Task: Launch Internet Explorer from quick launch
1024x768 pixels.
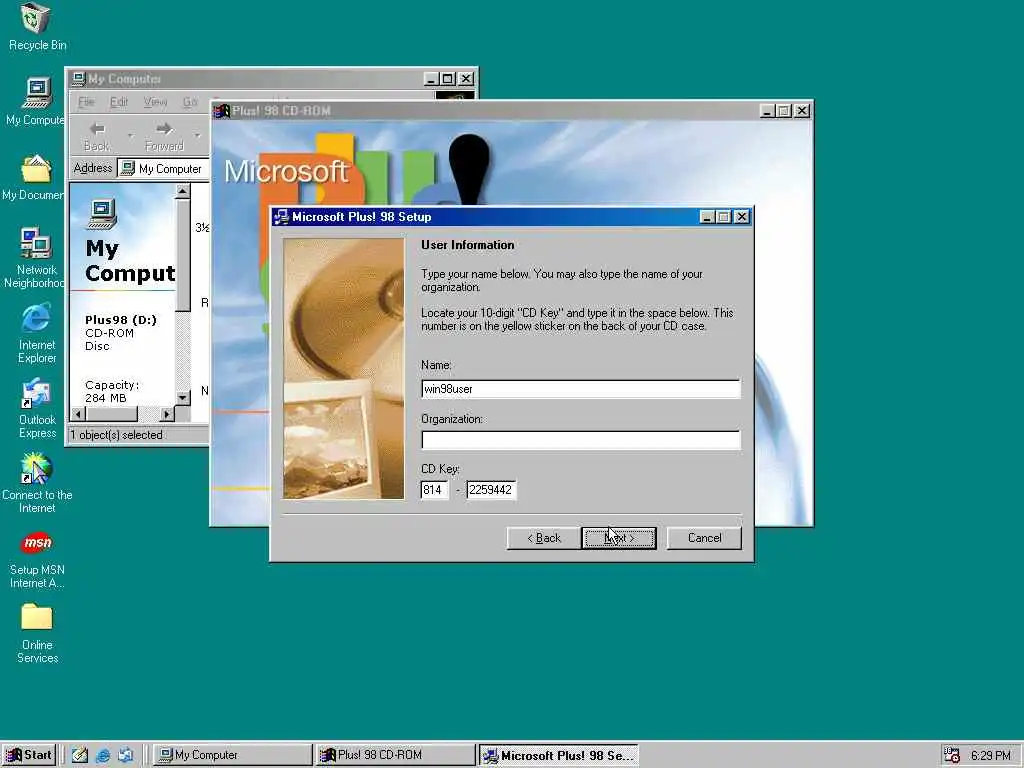Action: (103, 755)
